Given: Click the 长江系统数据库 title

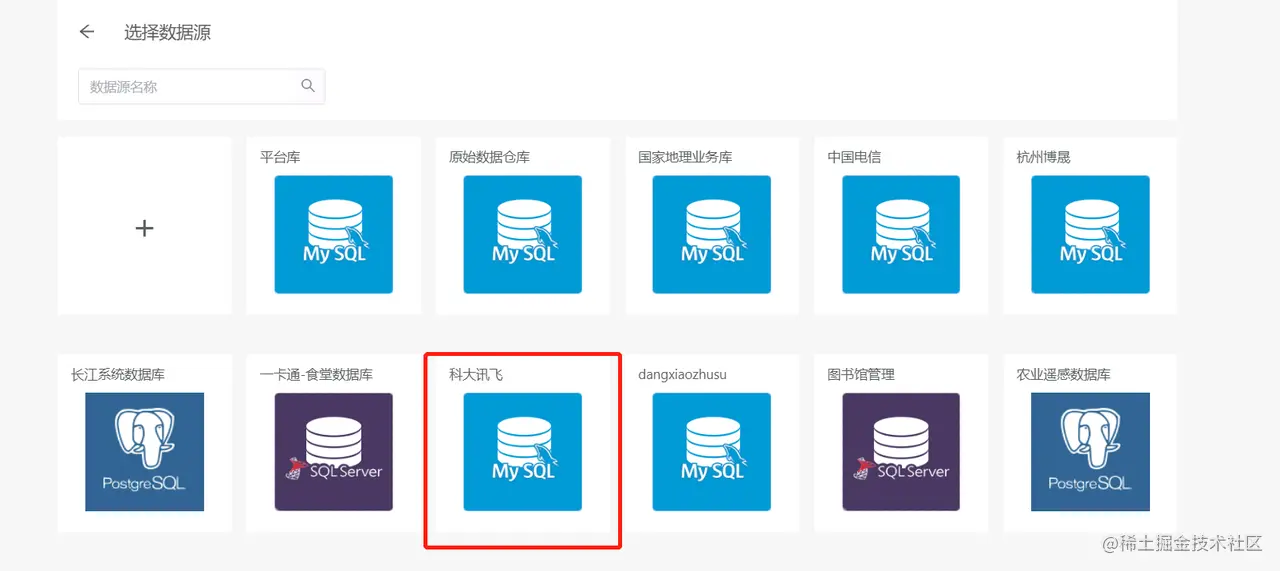Looking at the screenshot, I should pyautogui.click(x=118, y=375).
